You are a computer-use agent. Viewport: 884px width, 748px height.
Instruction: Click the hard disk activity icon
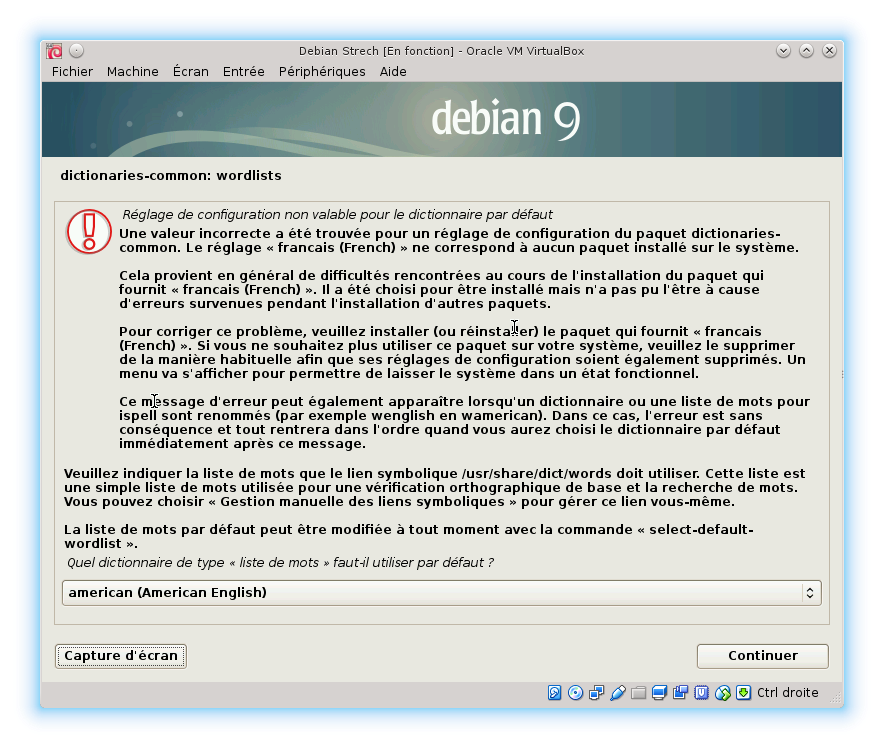click(x=554, y=693)
